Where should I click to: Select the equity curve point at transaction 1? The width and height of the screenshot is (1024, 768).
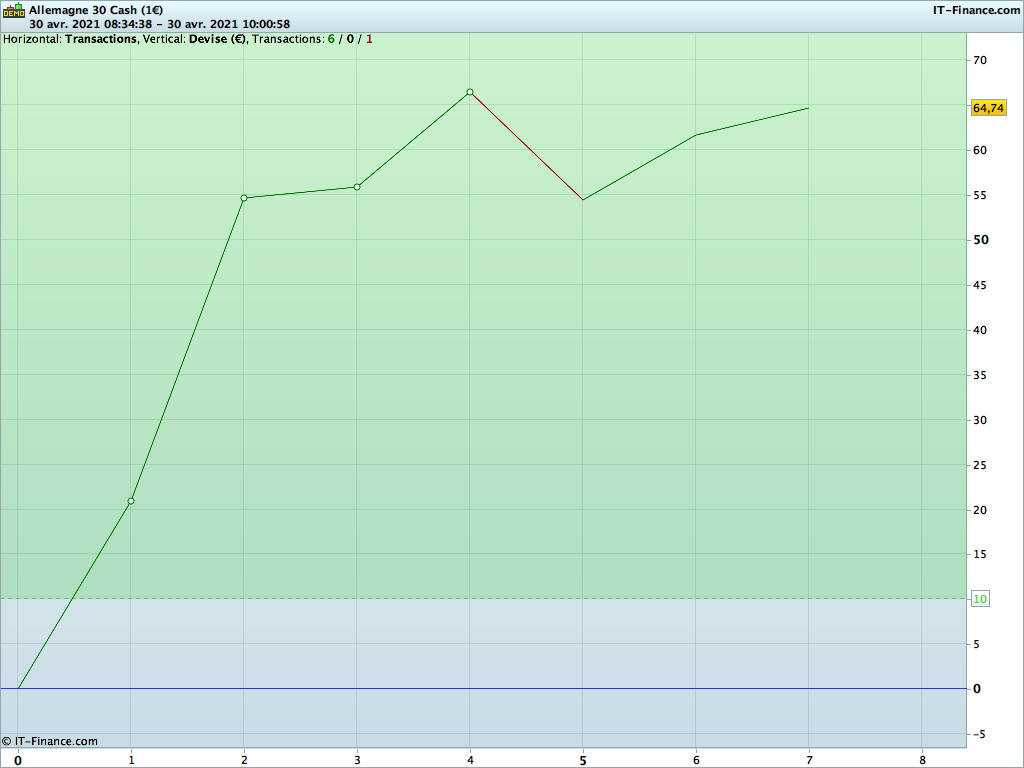tap(131, 501)
